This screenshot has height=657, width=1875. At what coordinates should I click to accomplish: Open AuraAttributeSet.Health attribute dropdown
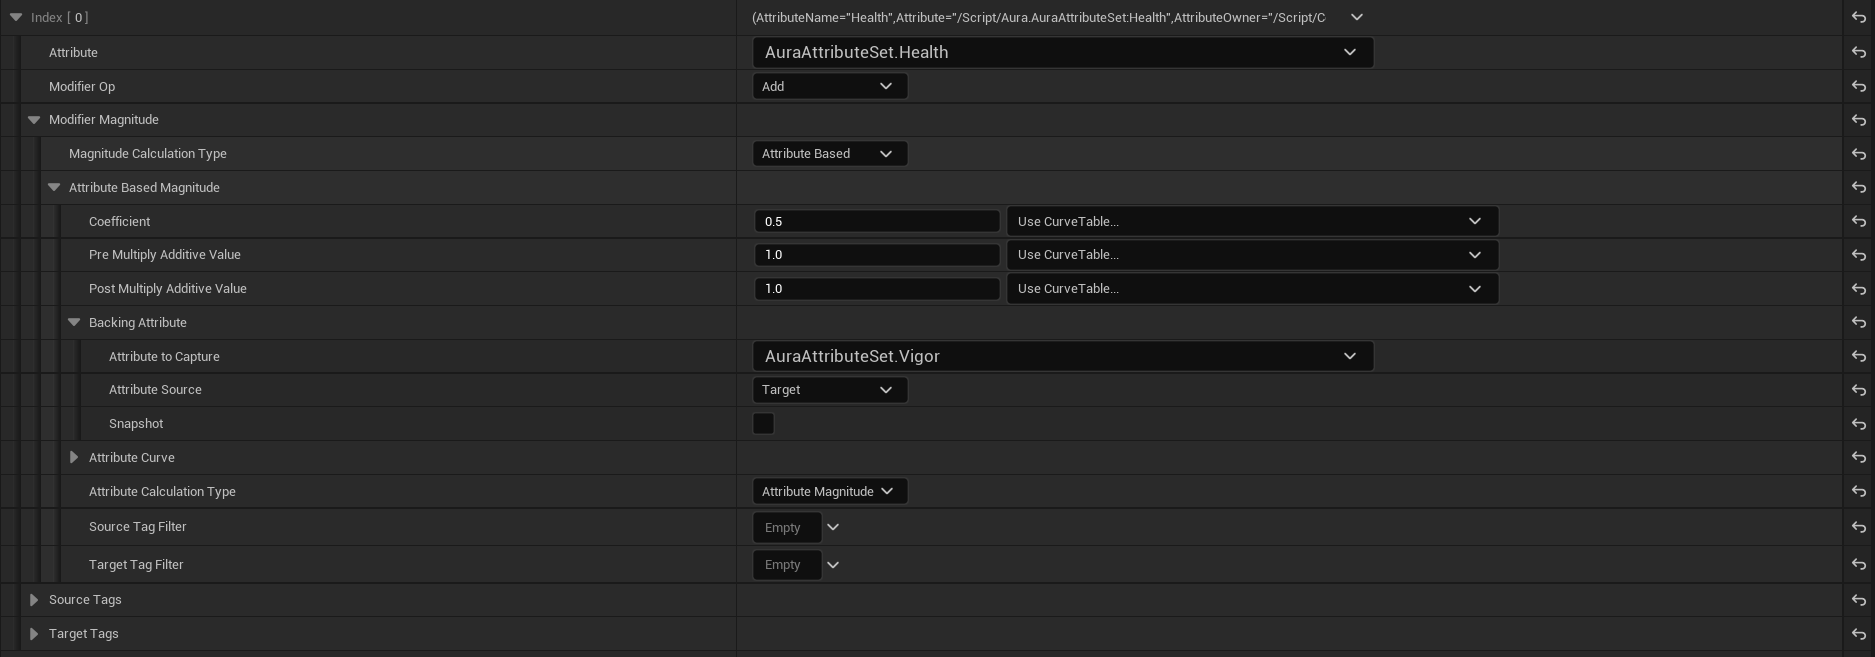point(1062,52)
